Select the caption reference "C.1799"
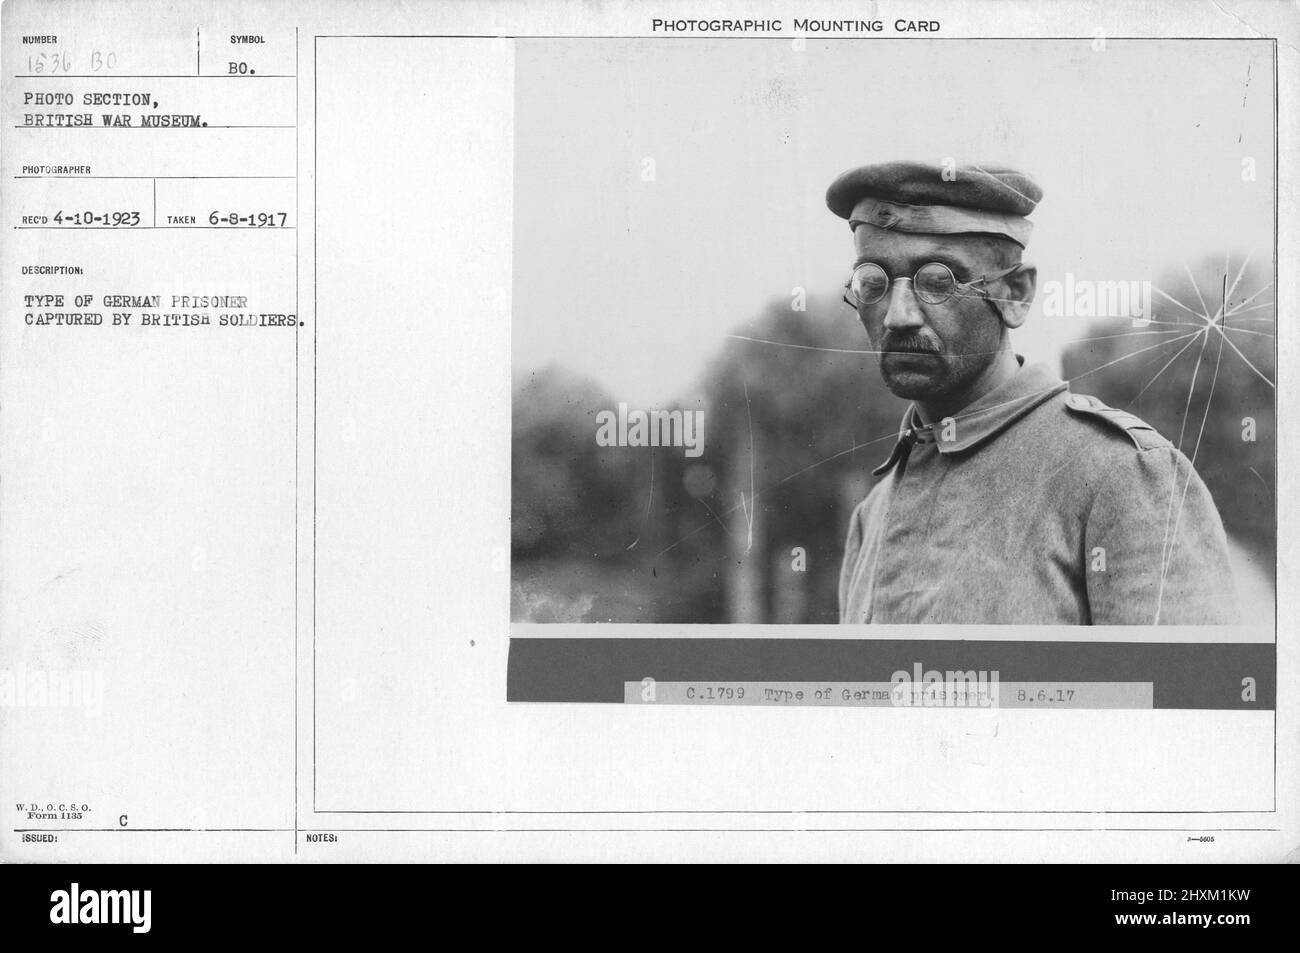1300x953 pixels. pos(715,694)
